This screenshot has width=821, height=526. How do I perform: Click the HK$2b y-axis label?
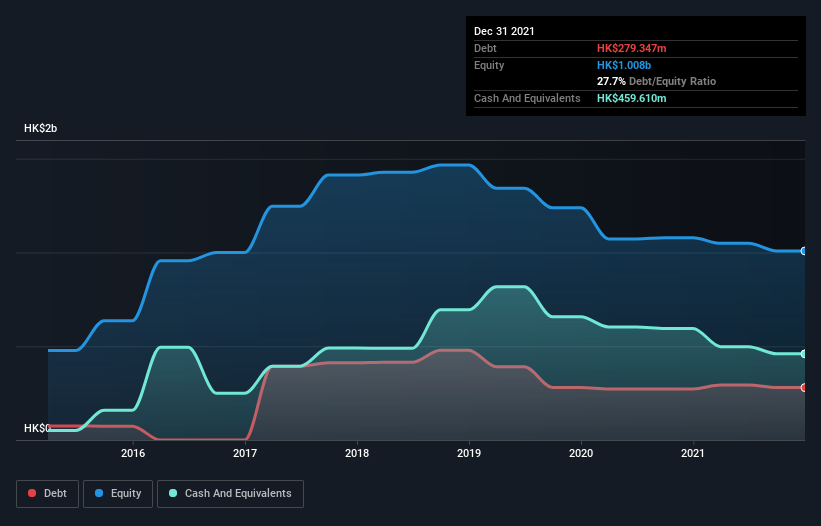pos(40,128)
